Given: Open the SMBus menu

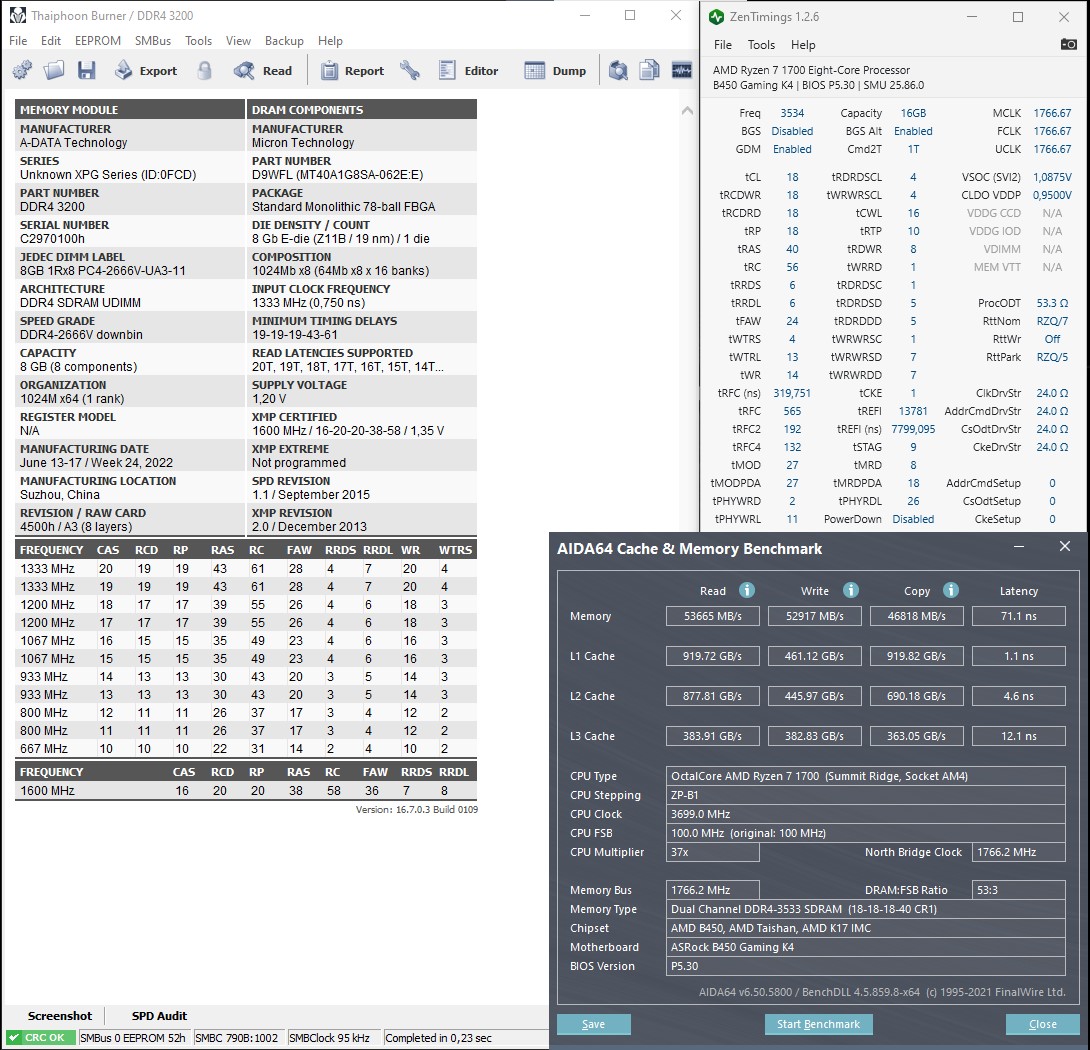Looking at the screenshot, I should click(153, 40).
